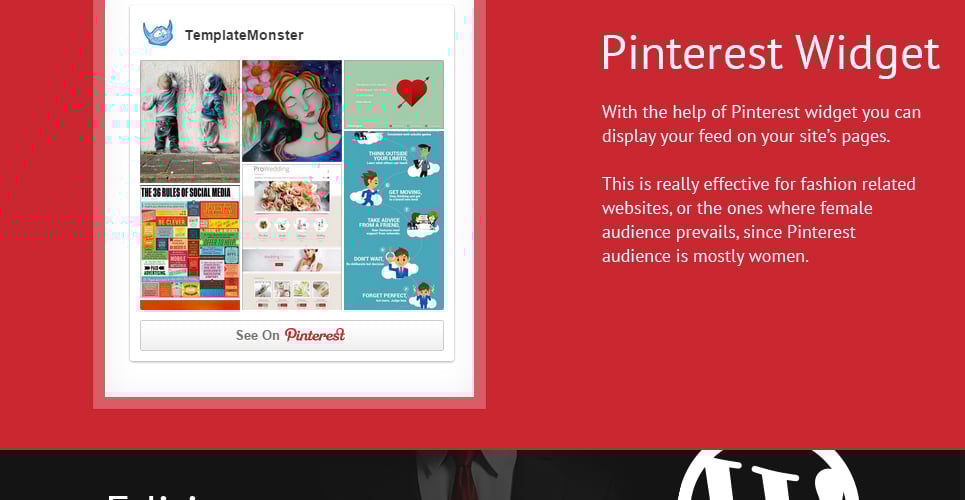
Task: Open the ProWedding template pin
Action: click(x=292, y=237)
